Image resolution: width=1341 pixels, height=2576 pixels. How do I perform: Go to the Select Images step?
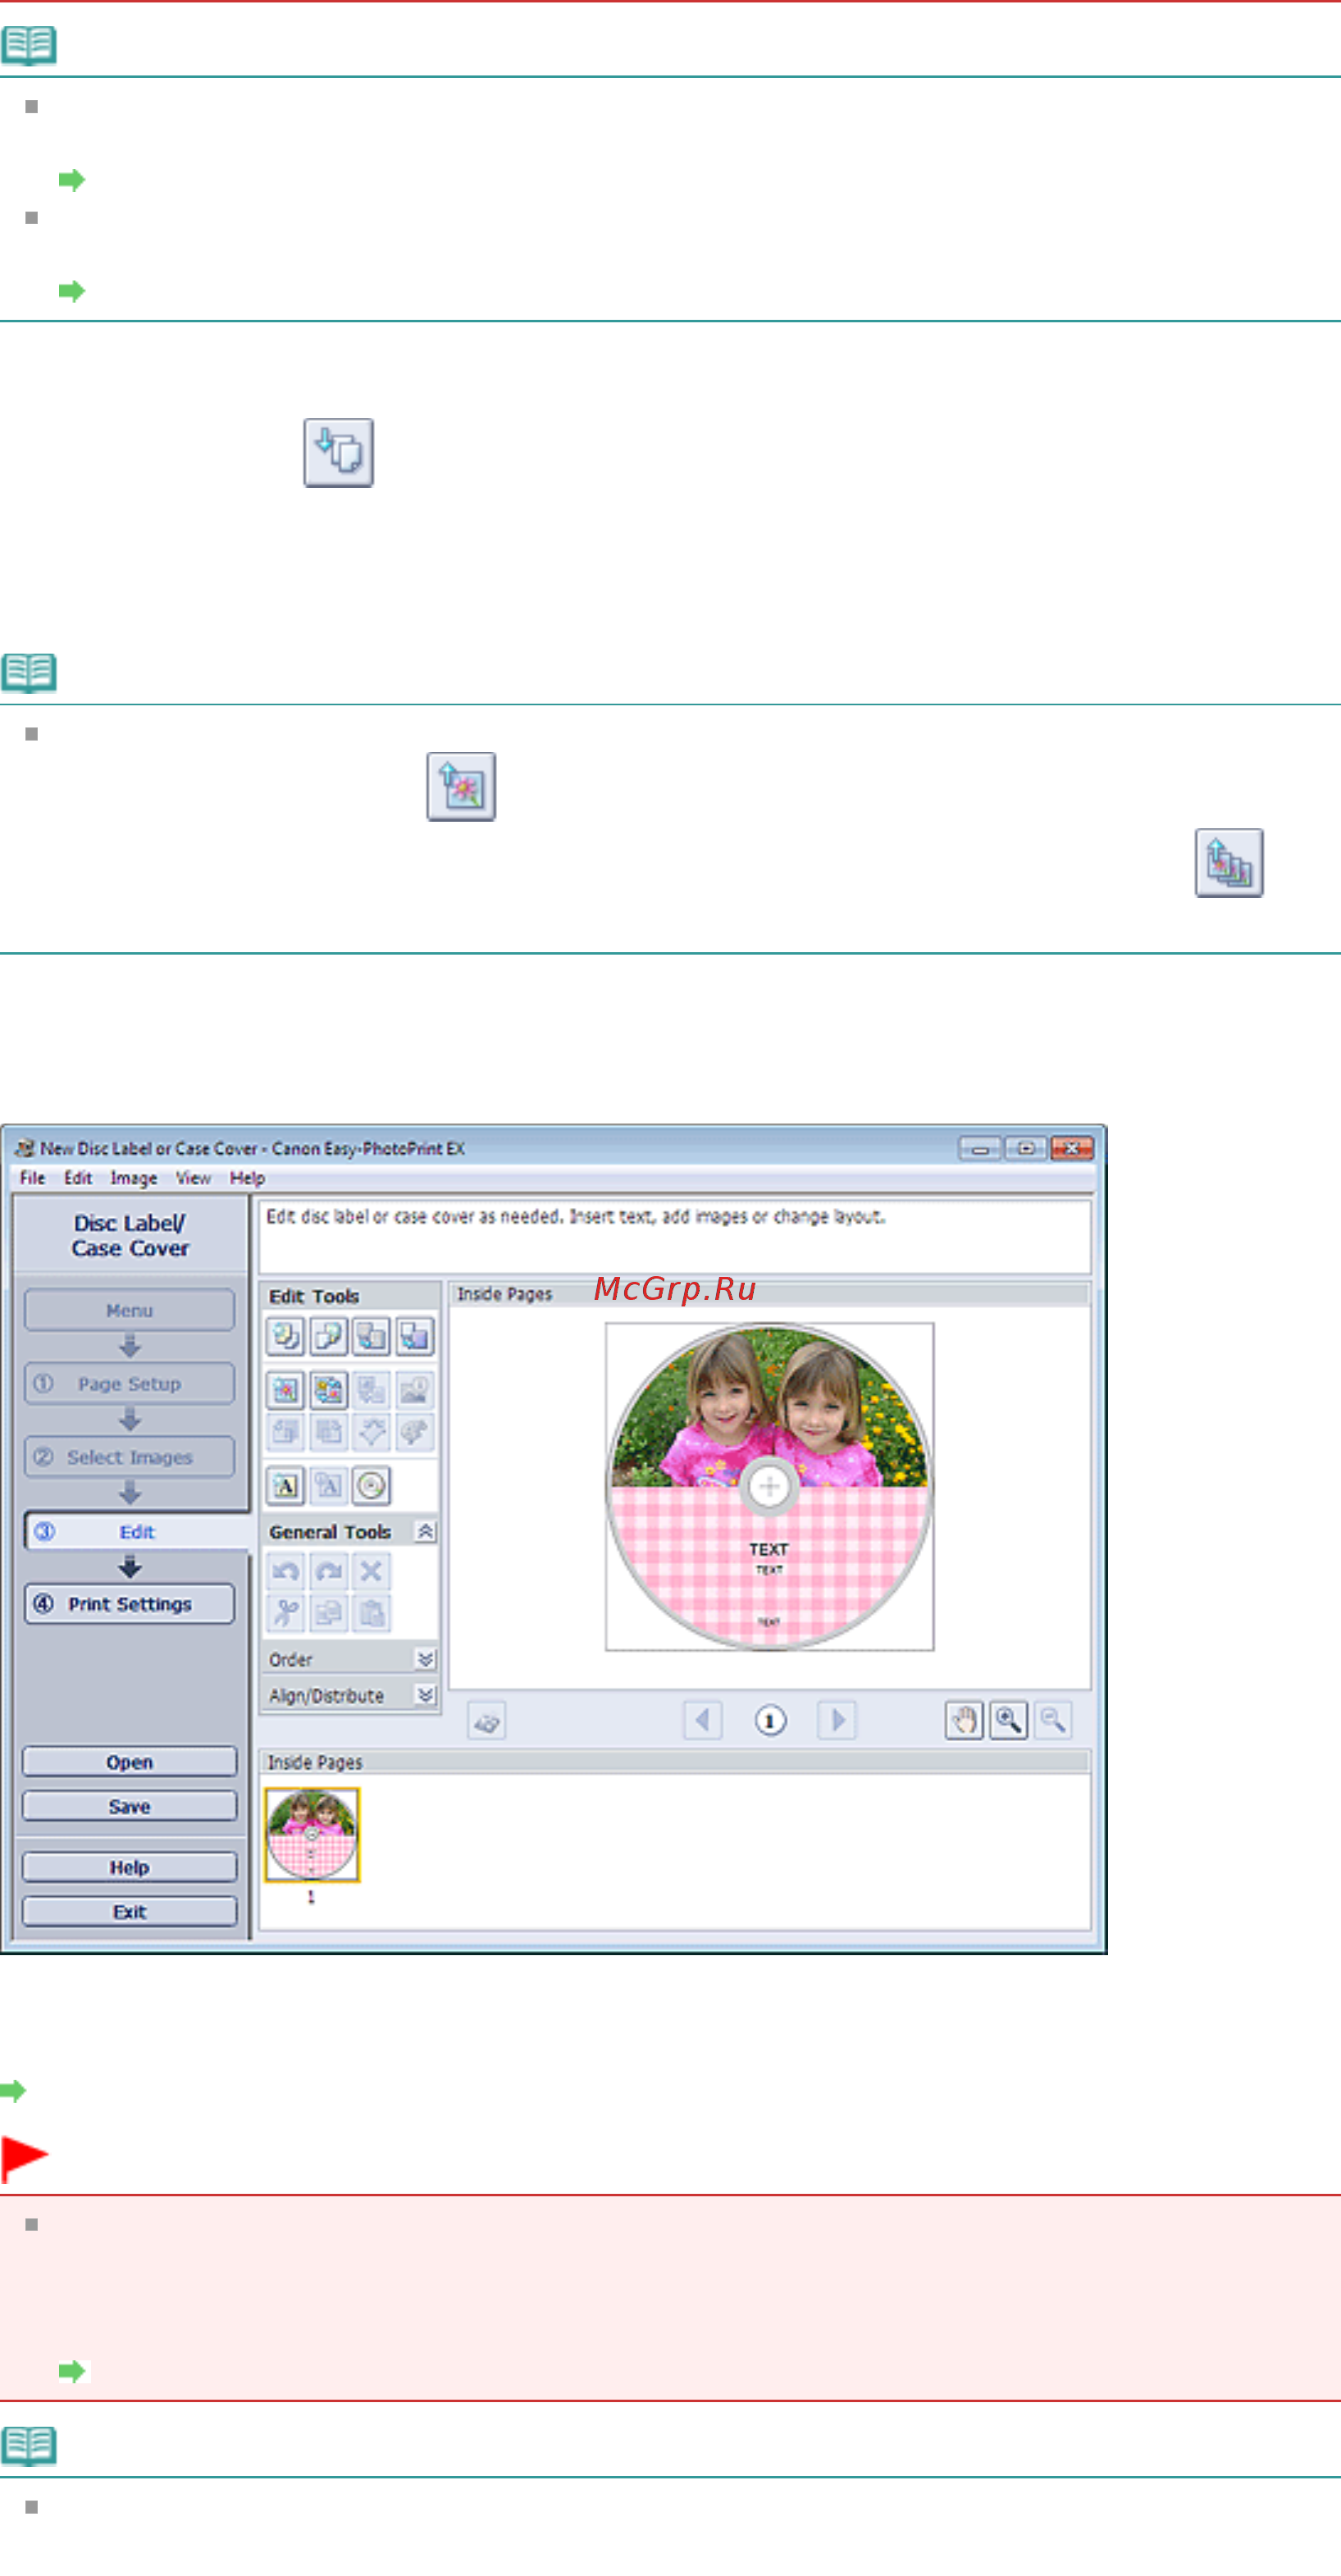(x=129, y=1457)
